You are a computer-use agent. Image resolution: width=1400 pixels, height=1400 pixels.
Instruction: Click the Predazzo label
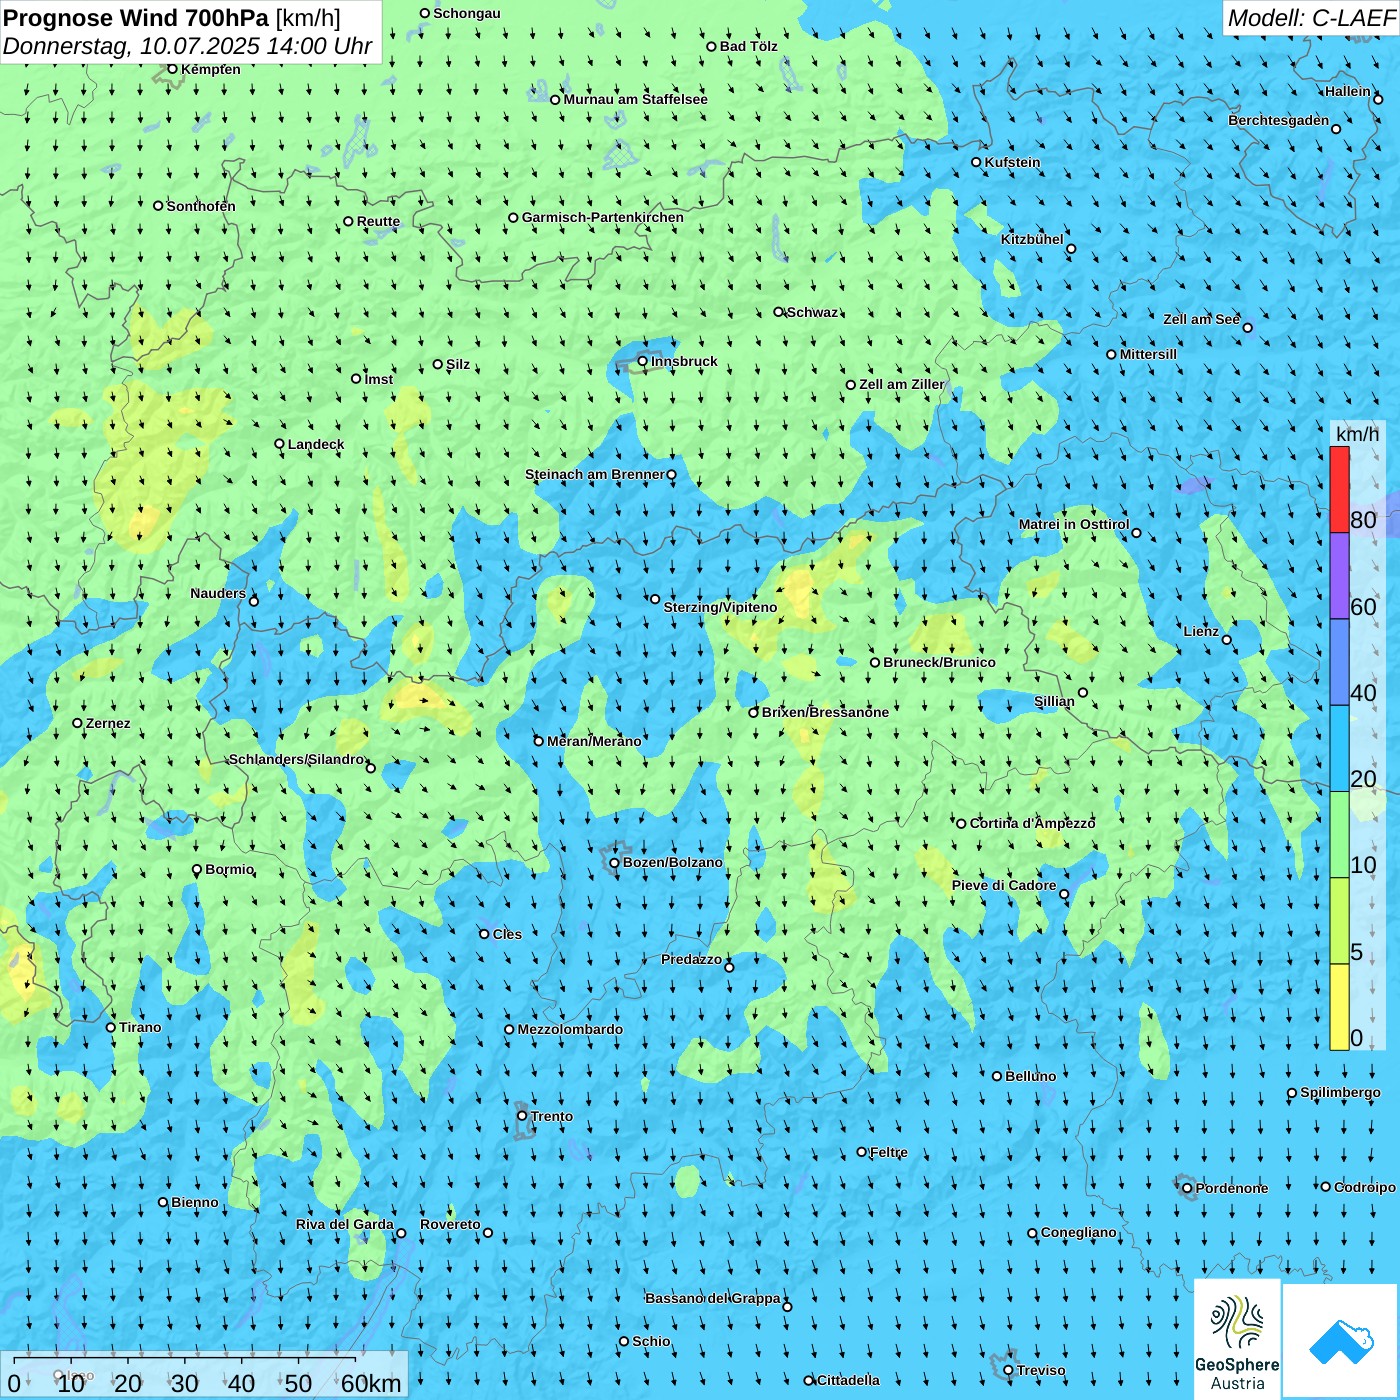(x=691, y=959)
